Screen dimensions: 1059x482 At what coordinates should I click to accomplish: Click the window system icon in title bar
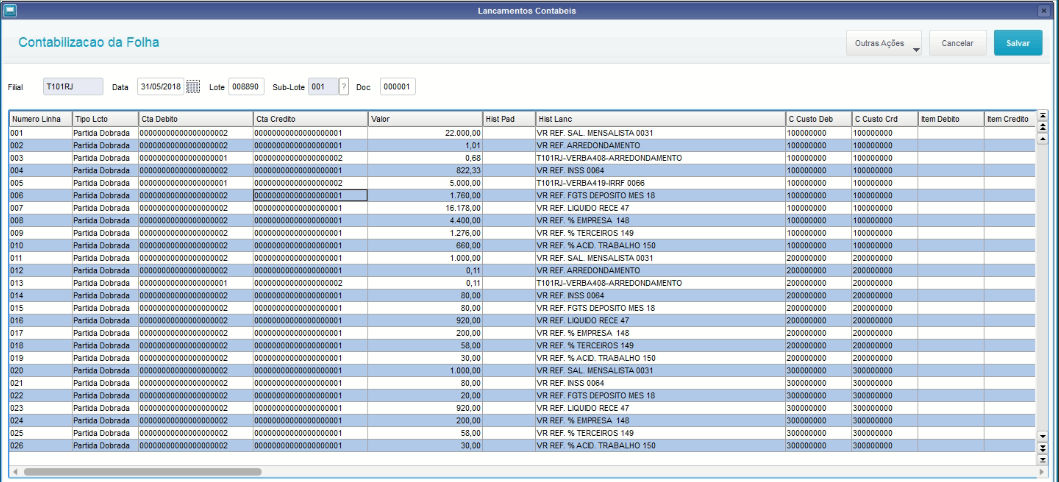[x=9, y=10]
